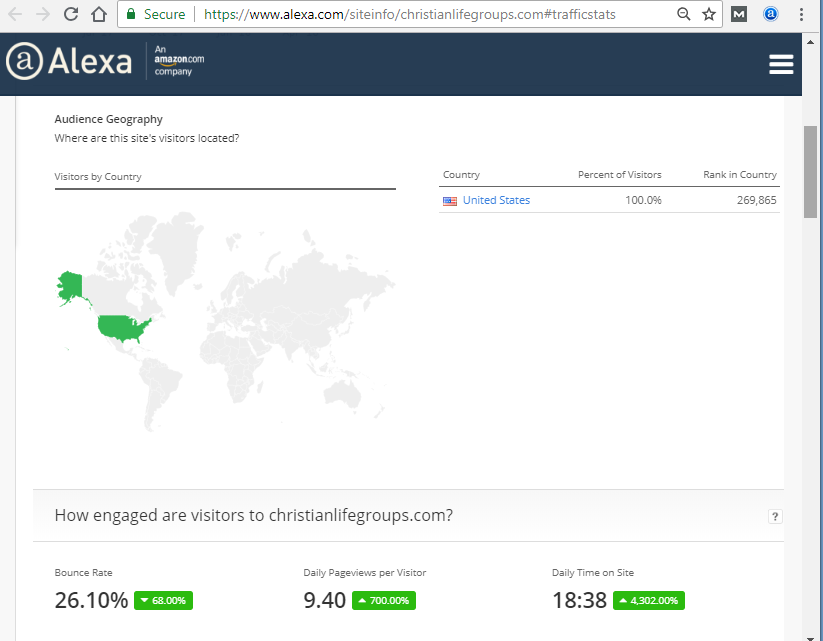Viewport: 823px width, 641px height.
Task: Click the Daily Pageviews 700.00% change badge
Action: tap(384, 601)
